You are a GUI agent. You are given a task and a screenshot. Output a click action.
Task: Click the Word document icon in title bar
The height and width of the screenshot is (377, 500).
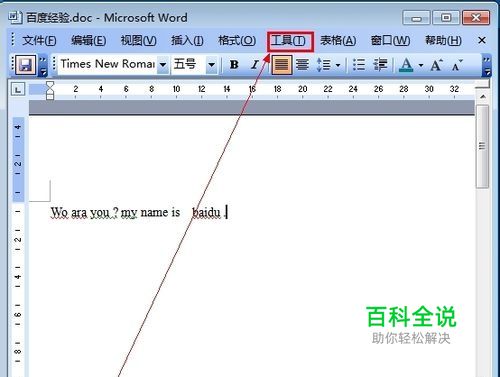coord(15,17)
